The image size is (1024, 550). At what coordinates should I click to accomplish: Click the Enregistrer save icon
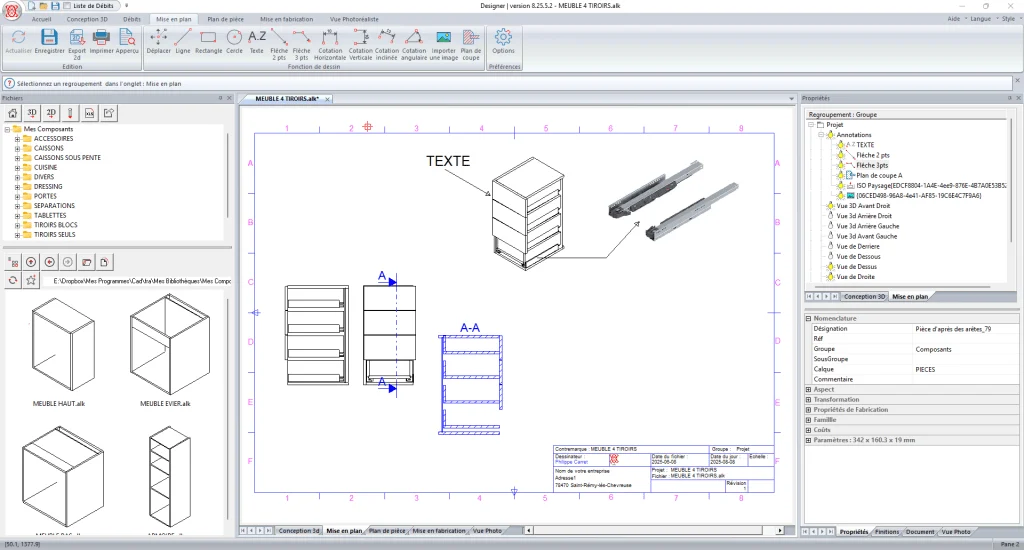pos(49,42)
